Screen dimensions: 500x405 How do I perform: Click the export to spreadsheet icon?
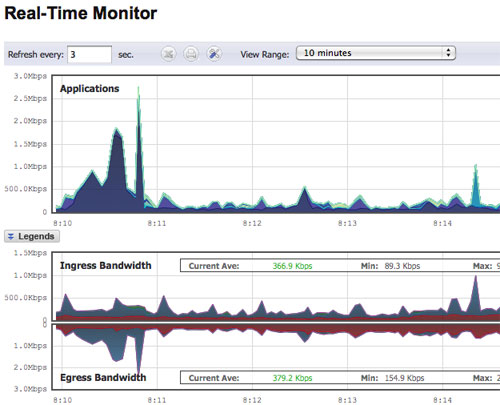(x=169, y=54)
